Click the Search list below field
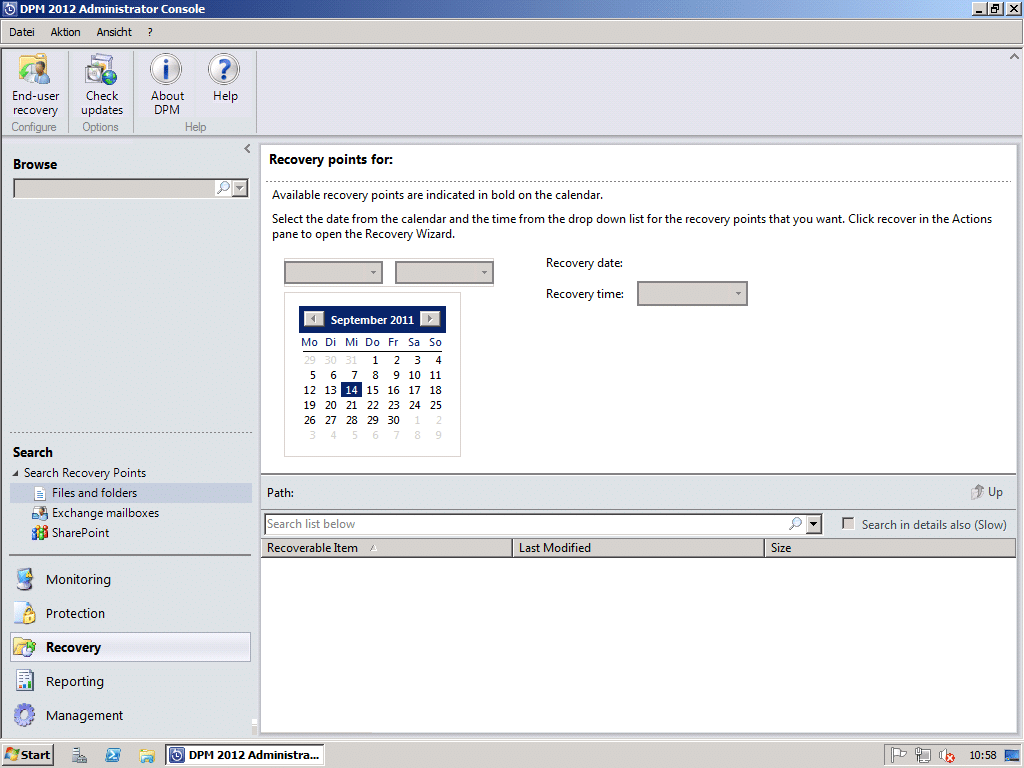Image resolution: width=1024 pixels, height=768 pixels. pos(526,524)
